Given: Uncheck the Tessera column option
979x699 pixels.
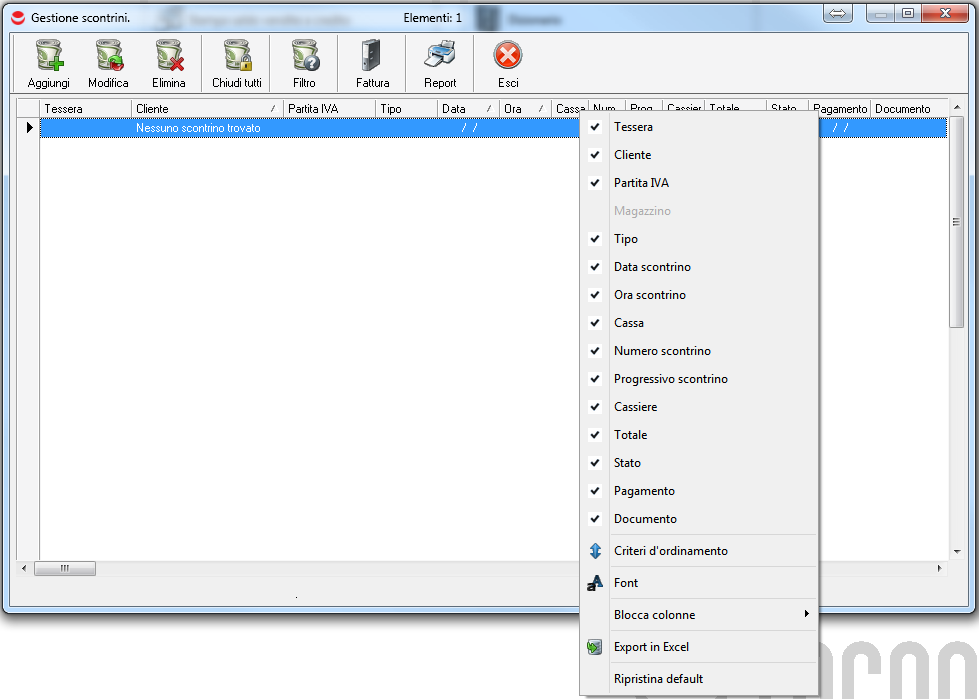Looking at the screenshot, I should pyautogui.click(x=633, y=127).
